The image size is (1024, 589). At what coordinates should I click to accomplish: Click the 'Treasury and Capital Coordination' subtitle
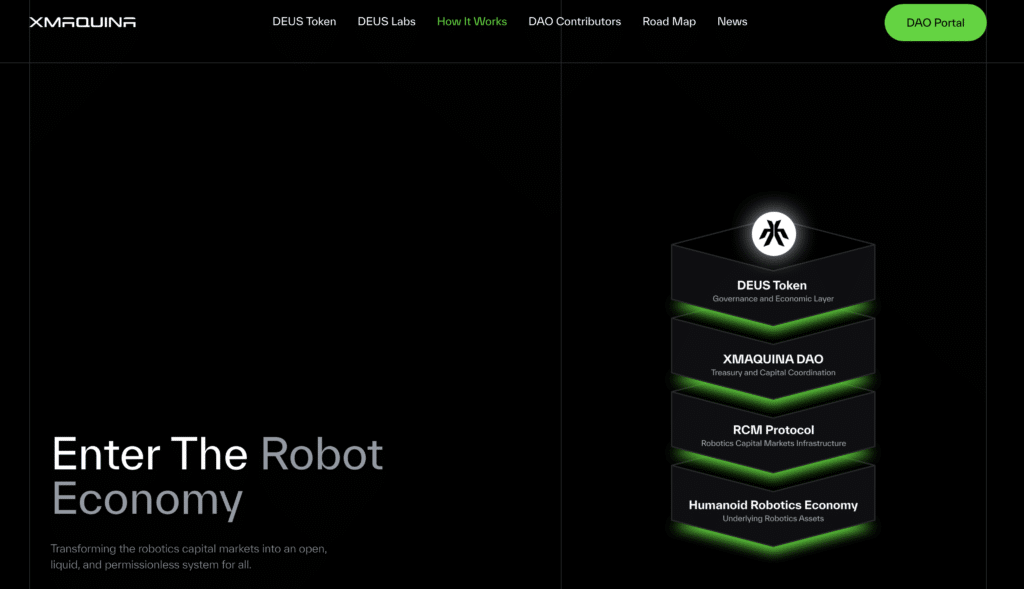(x=773, y=372)
